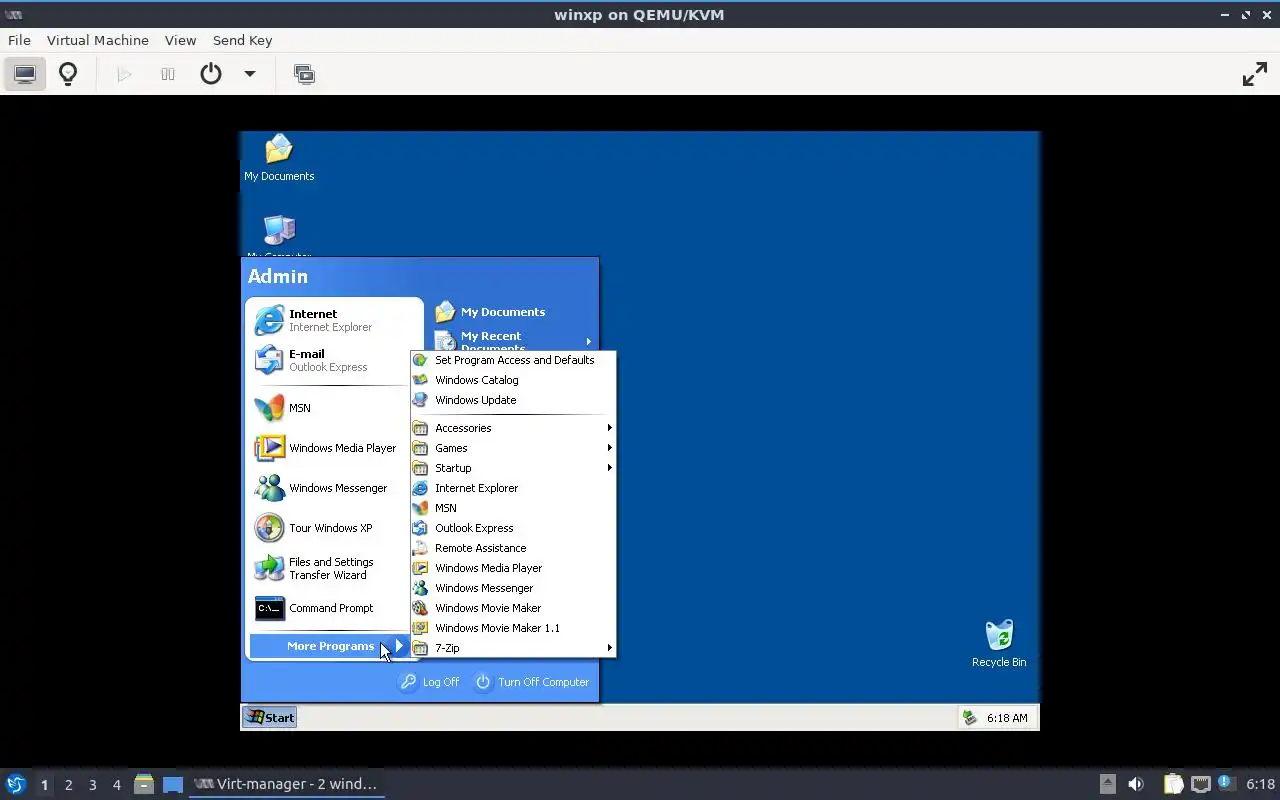The width and height of the screenshot is (1280, 800).
Task: Open MSN in the programs list
Action: 513,508
